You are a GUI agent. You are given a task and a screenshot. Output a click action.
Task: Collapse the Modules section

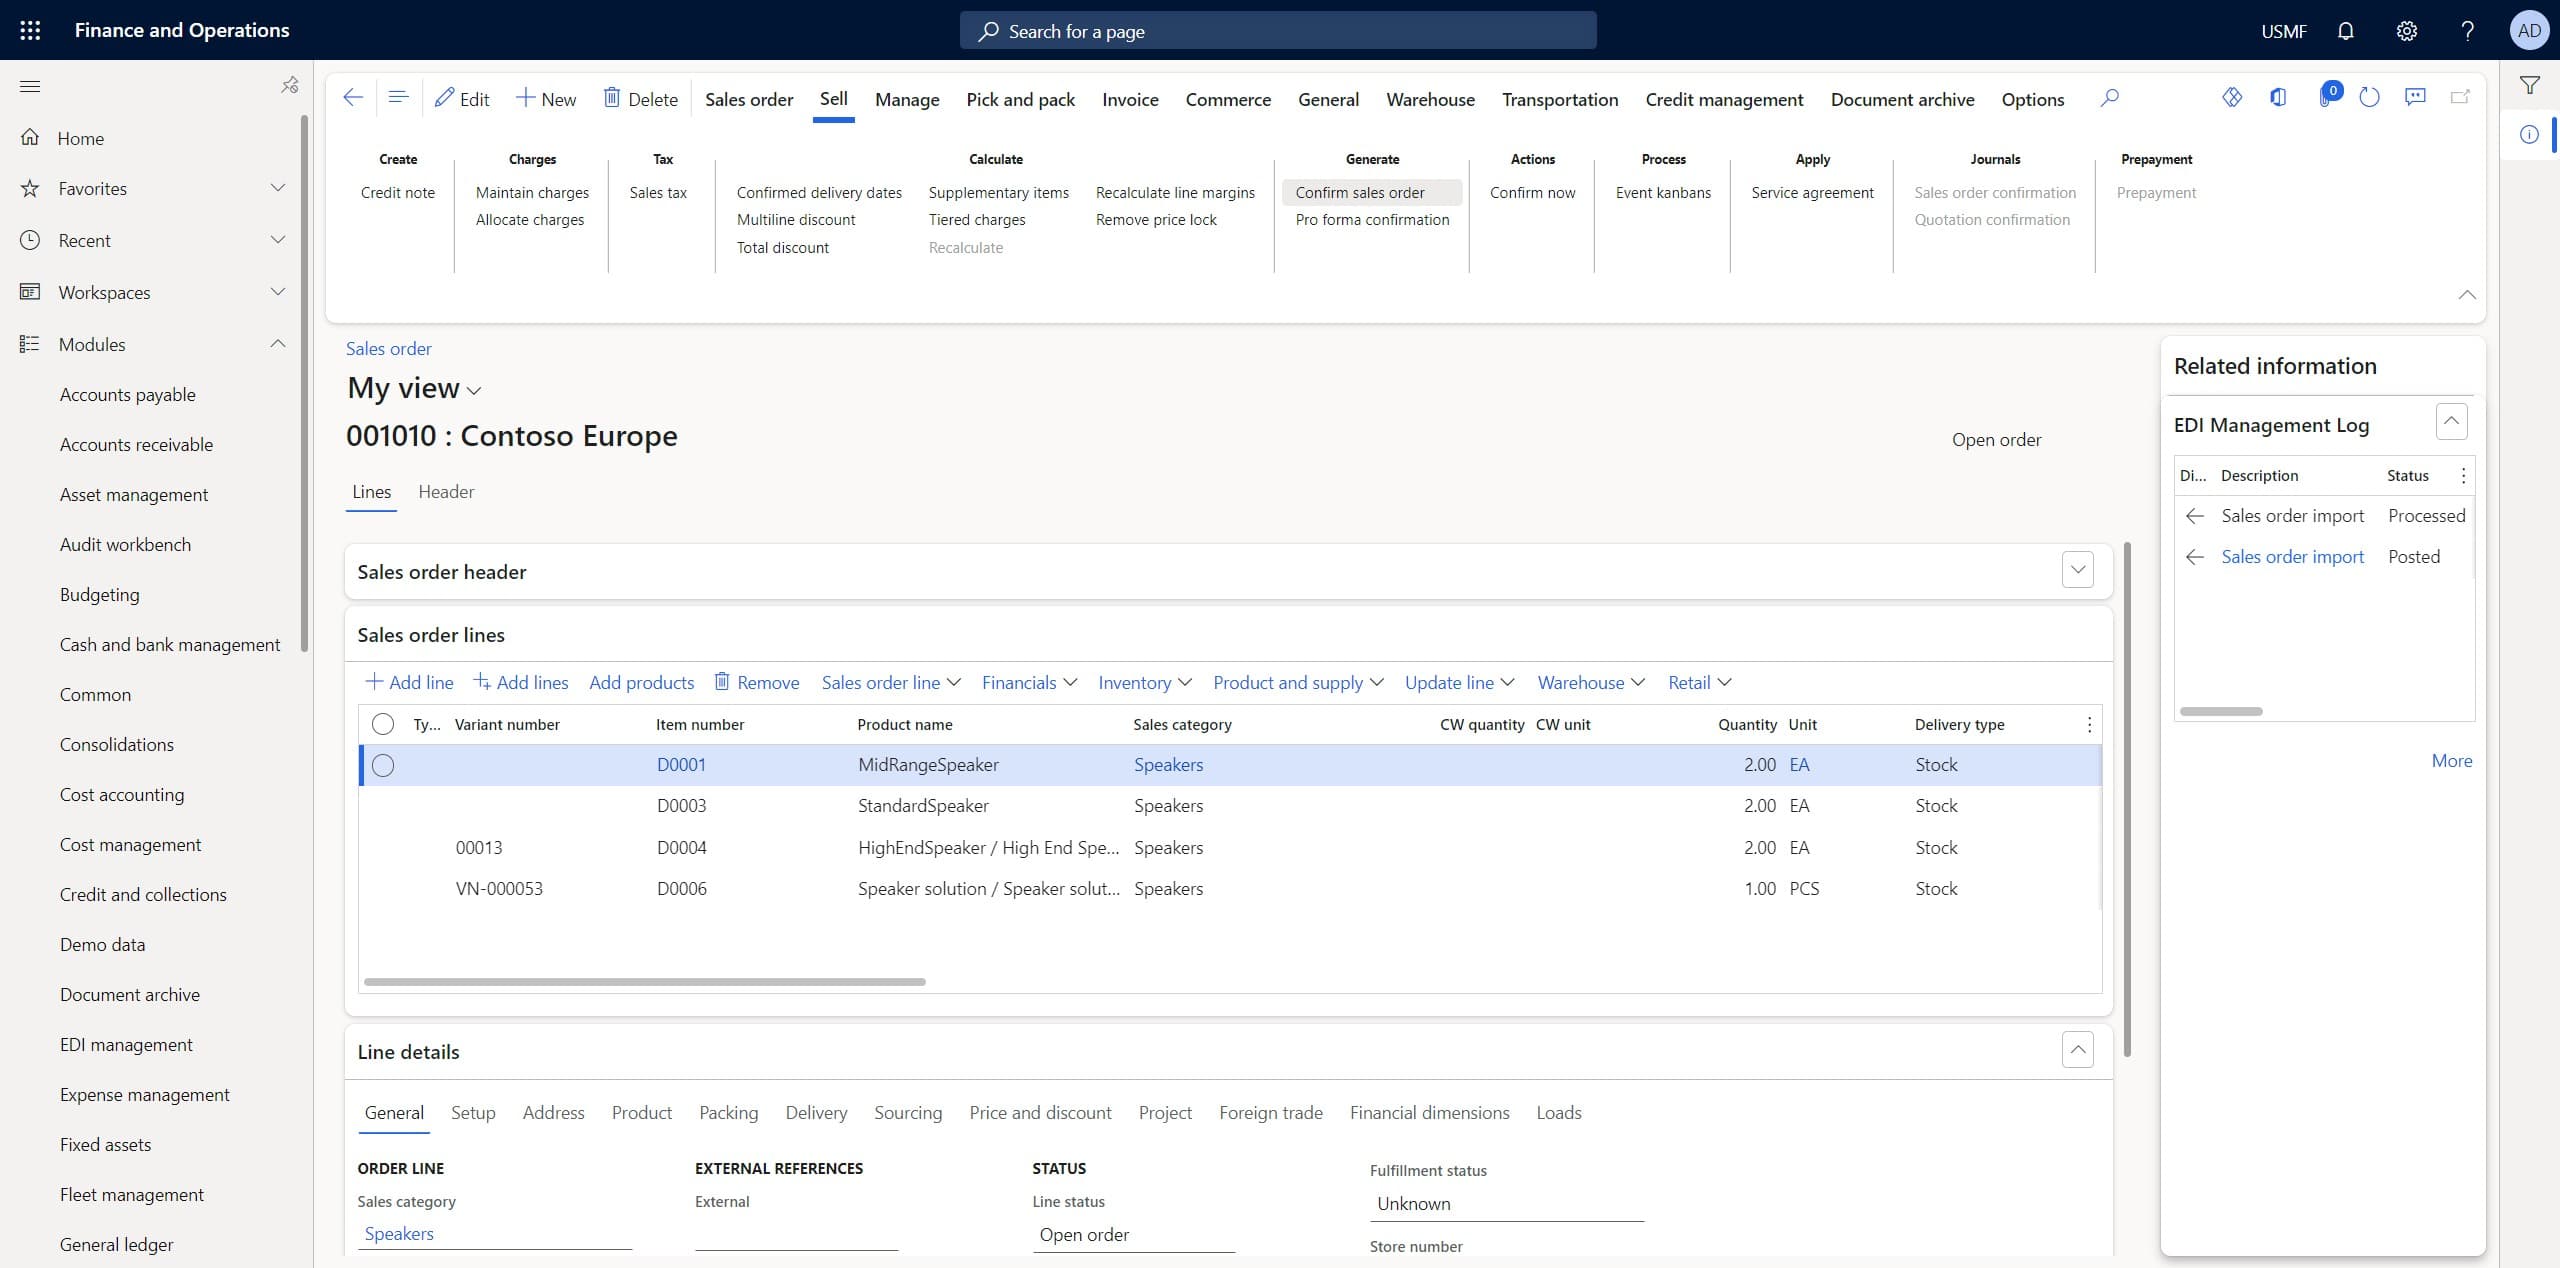278,344
